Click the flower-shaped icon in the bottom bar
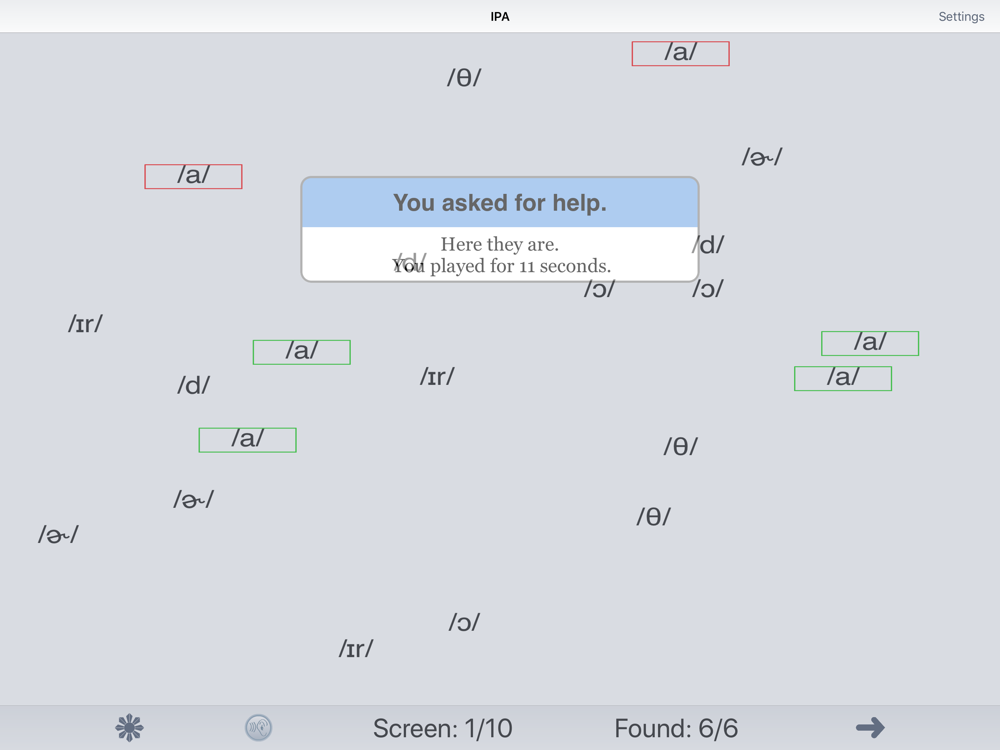Viewport: 1000px width, 750px height. pyautogui.click(x=129, y=727)
